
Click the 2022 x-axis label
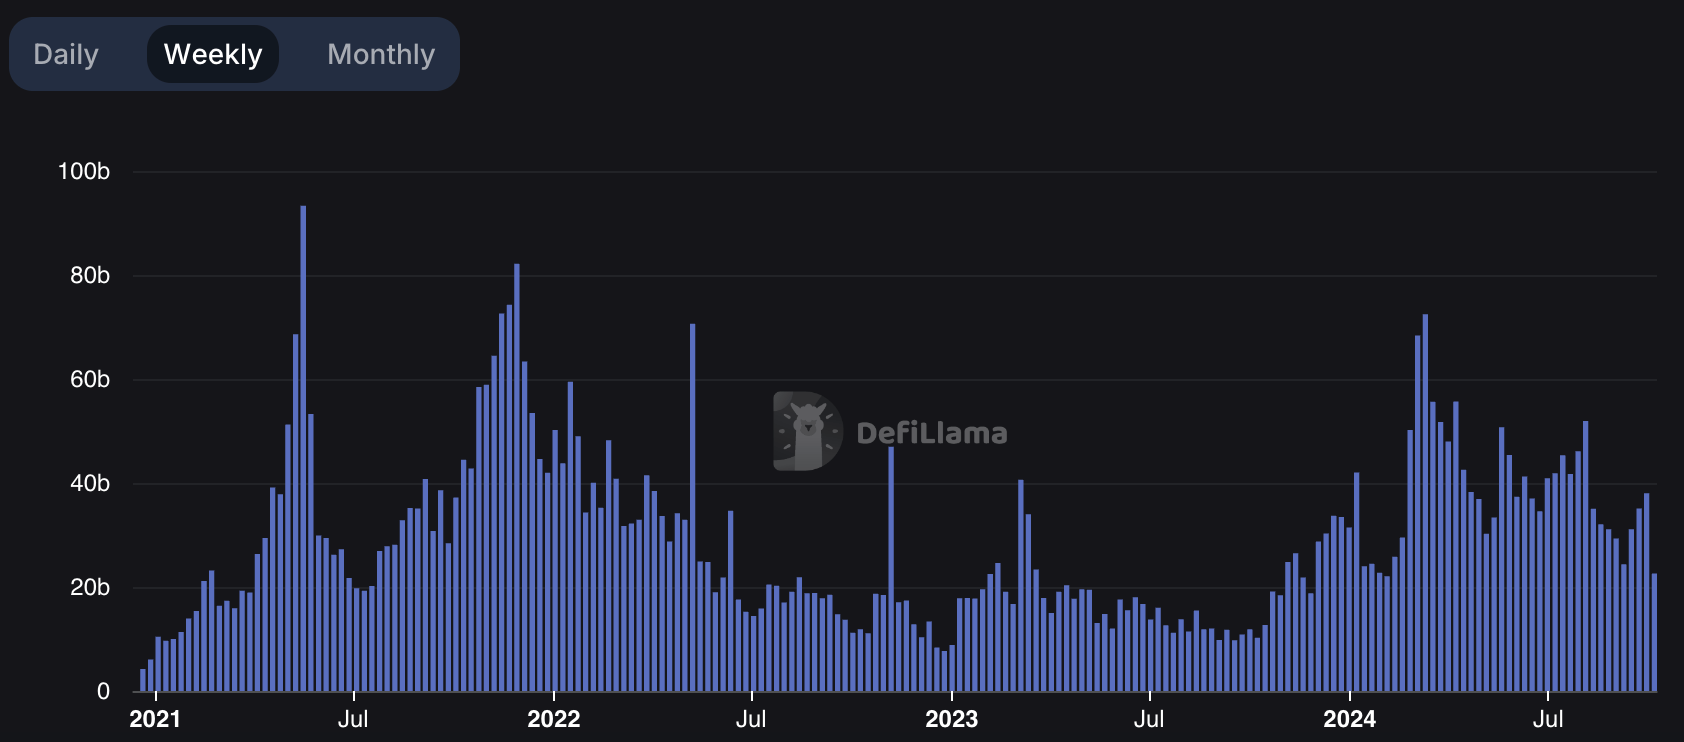coord(553,719)
